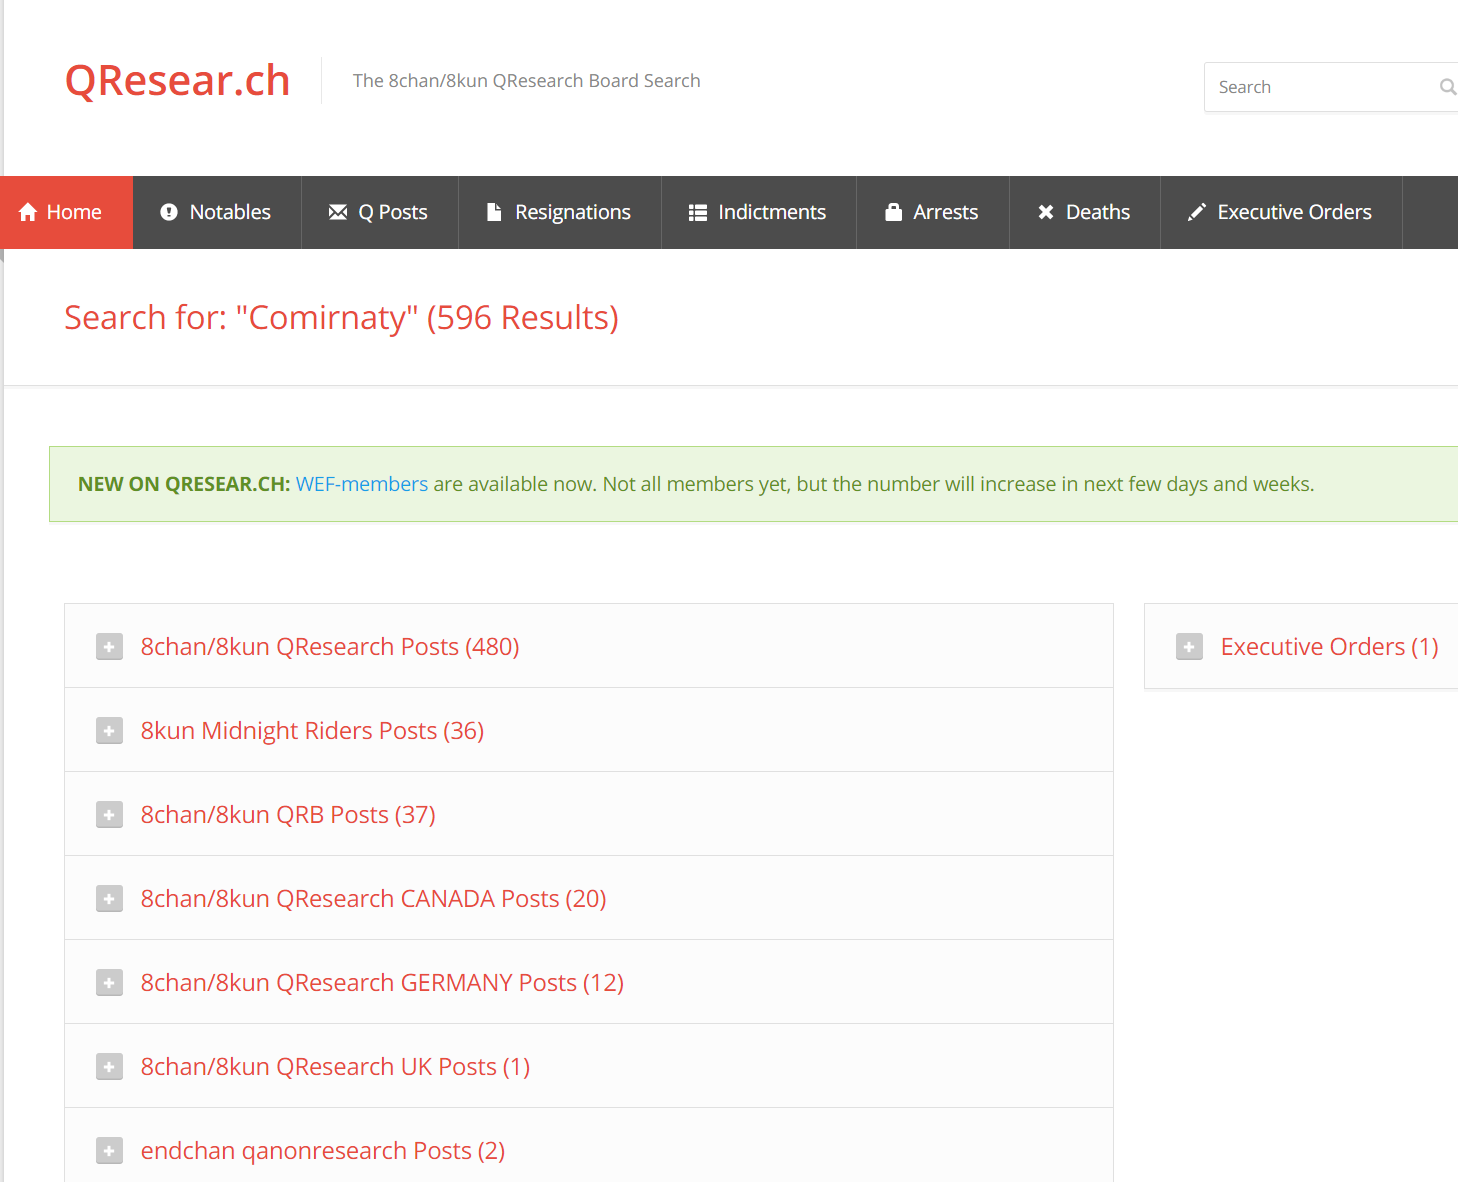
Task: Open 8chan/8kun QResearch Posts (480) heading
Action: point(330,647)
